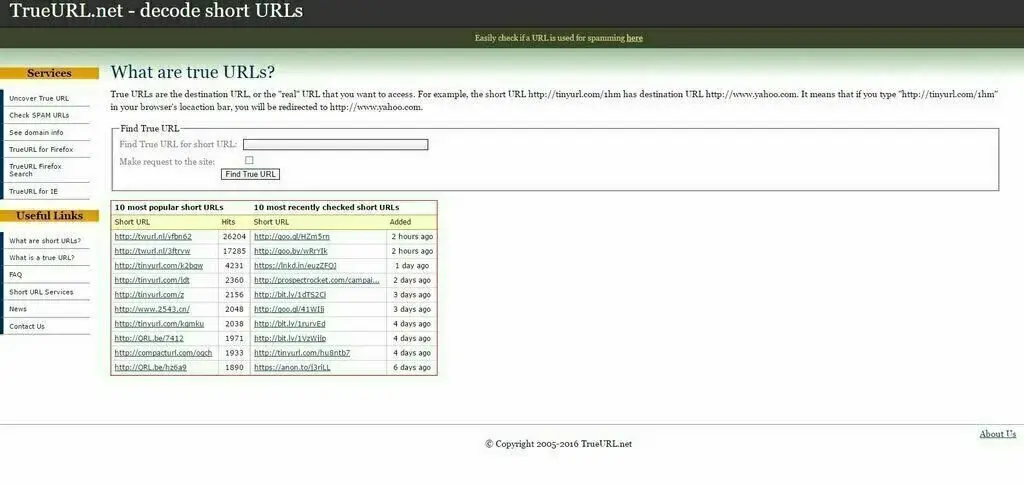Open the twurl.nl/yfbn62 popular link
The image size is (1024, 484).
coord(153,236)
